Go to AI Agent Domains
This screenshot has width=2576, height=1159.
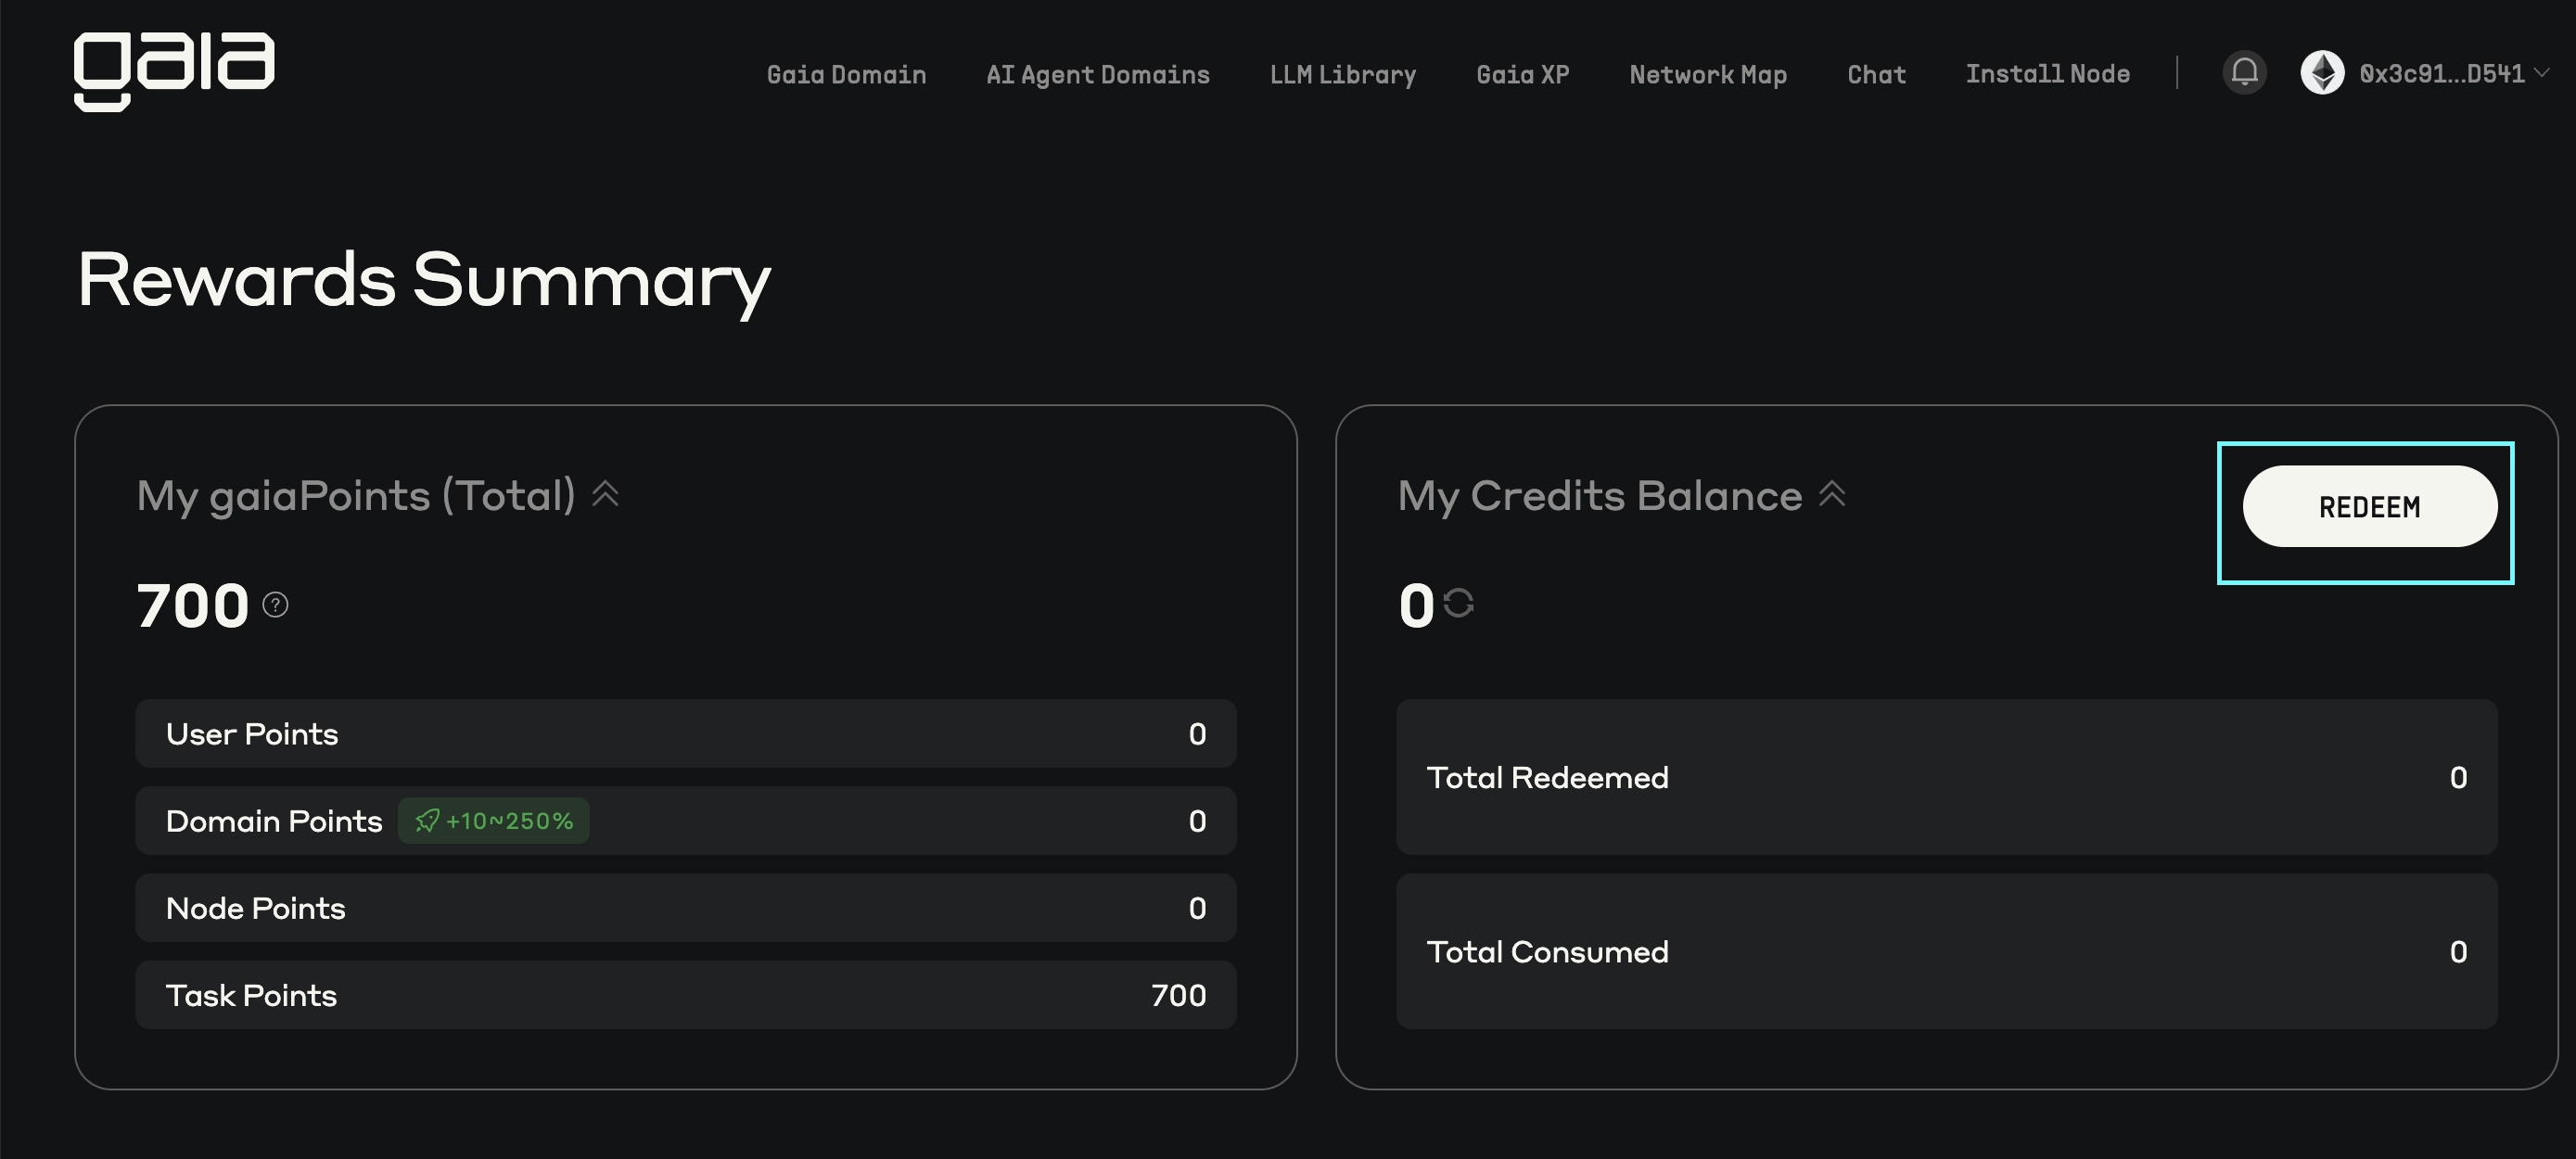(1098, 75)
